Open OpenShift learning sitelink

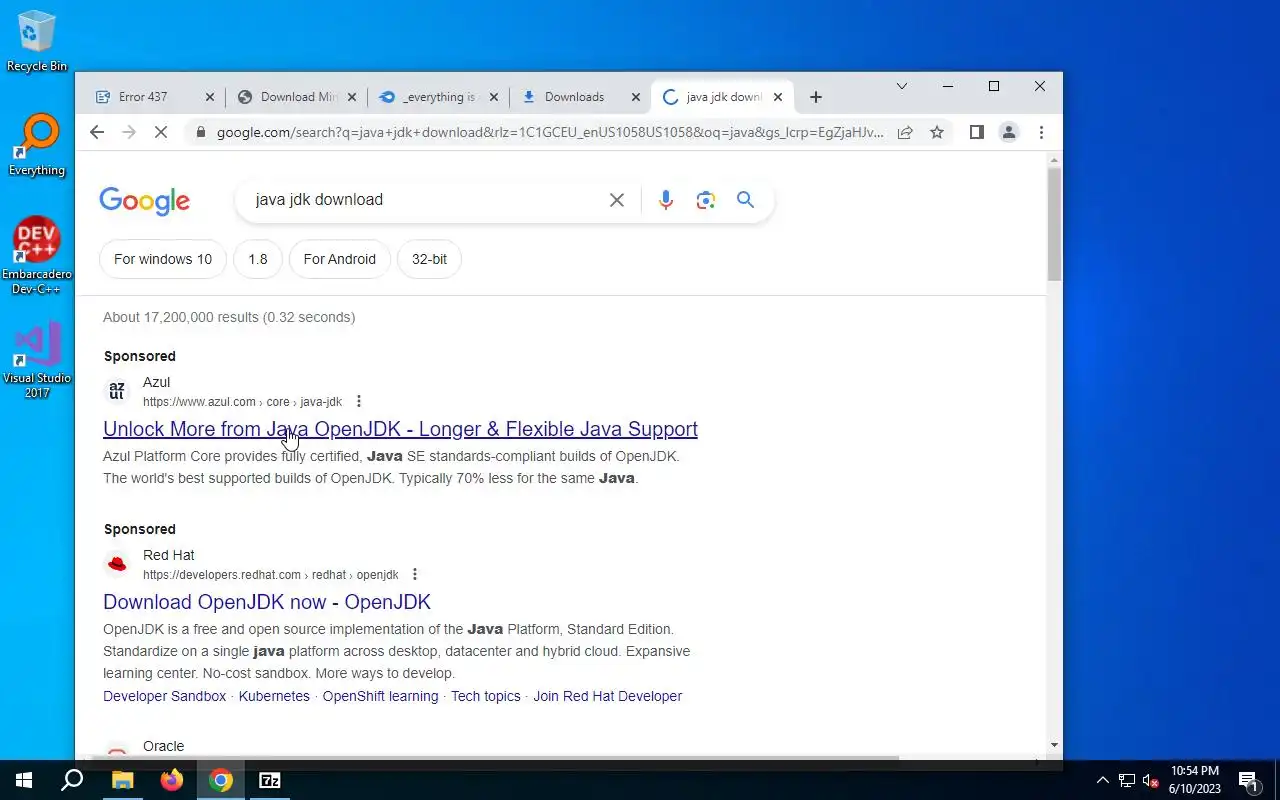pos(380,696)
